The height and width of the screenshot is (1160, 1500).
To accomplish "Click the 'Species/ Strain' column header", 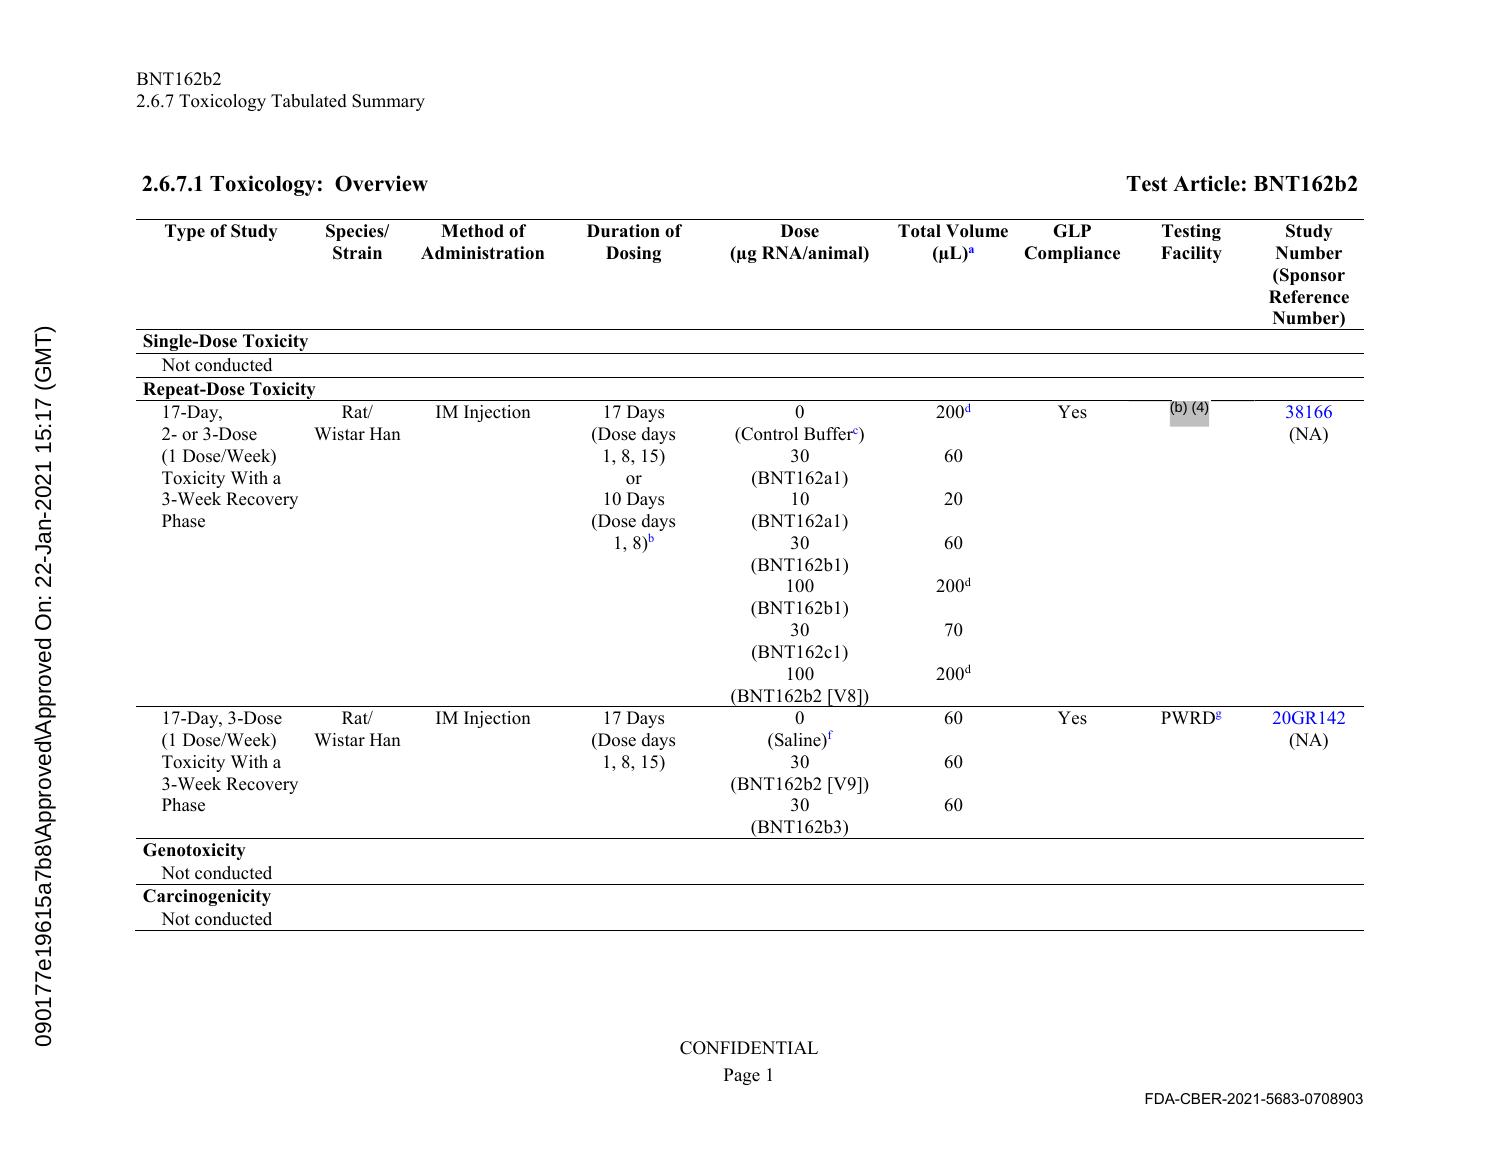I will click(357, 242).
